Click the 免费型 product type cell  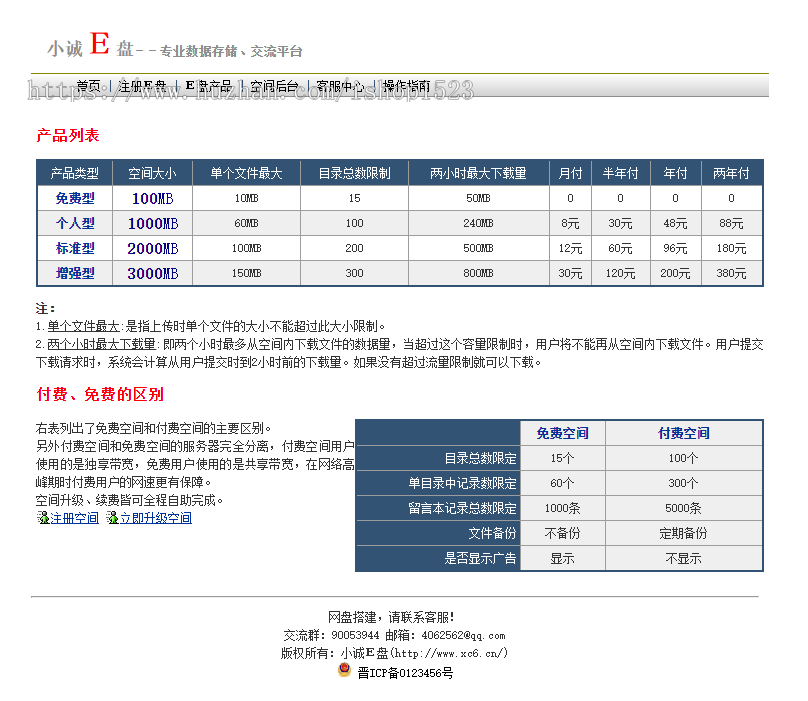pyautogui.click(x=75, y=198)
